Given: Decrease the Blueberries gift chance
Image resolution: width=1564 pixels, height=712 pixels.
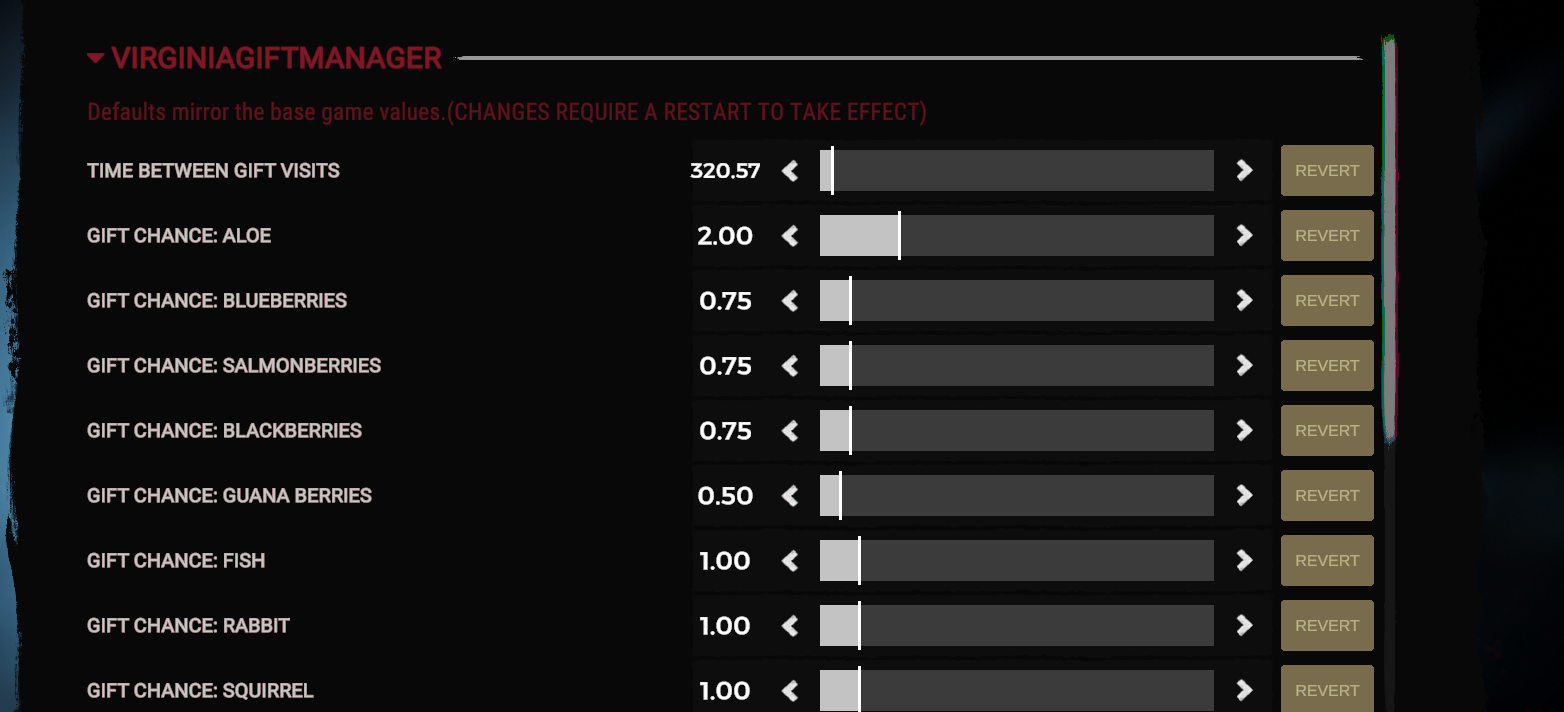Looking at the screenshot, I should (x=790, y=301).
